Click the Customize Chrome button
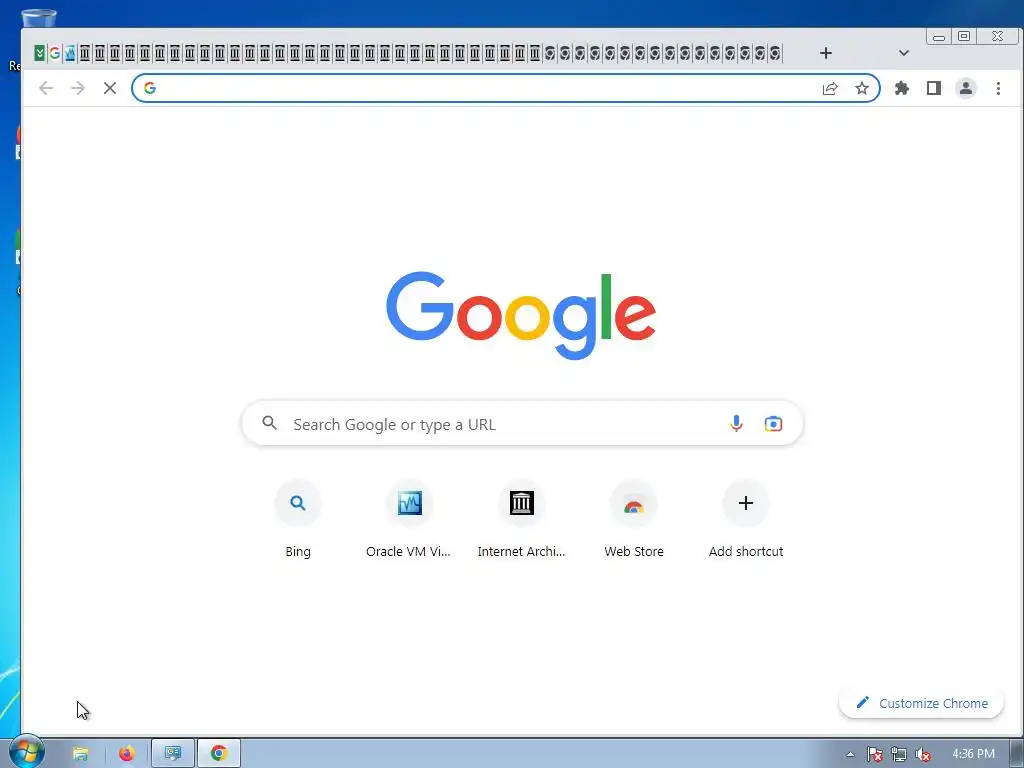Image resolution: width=1024 pixels, height=768 pixels. 921,703
